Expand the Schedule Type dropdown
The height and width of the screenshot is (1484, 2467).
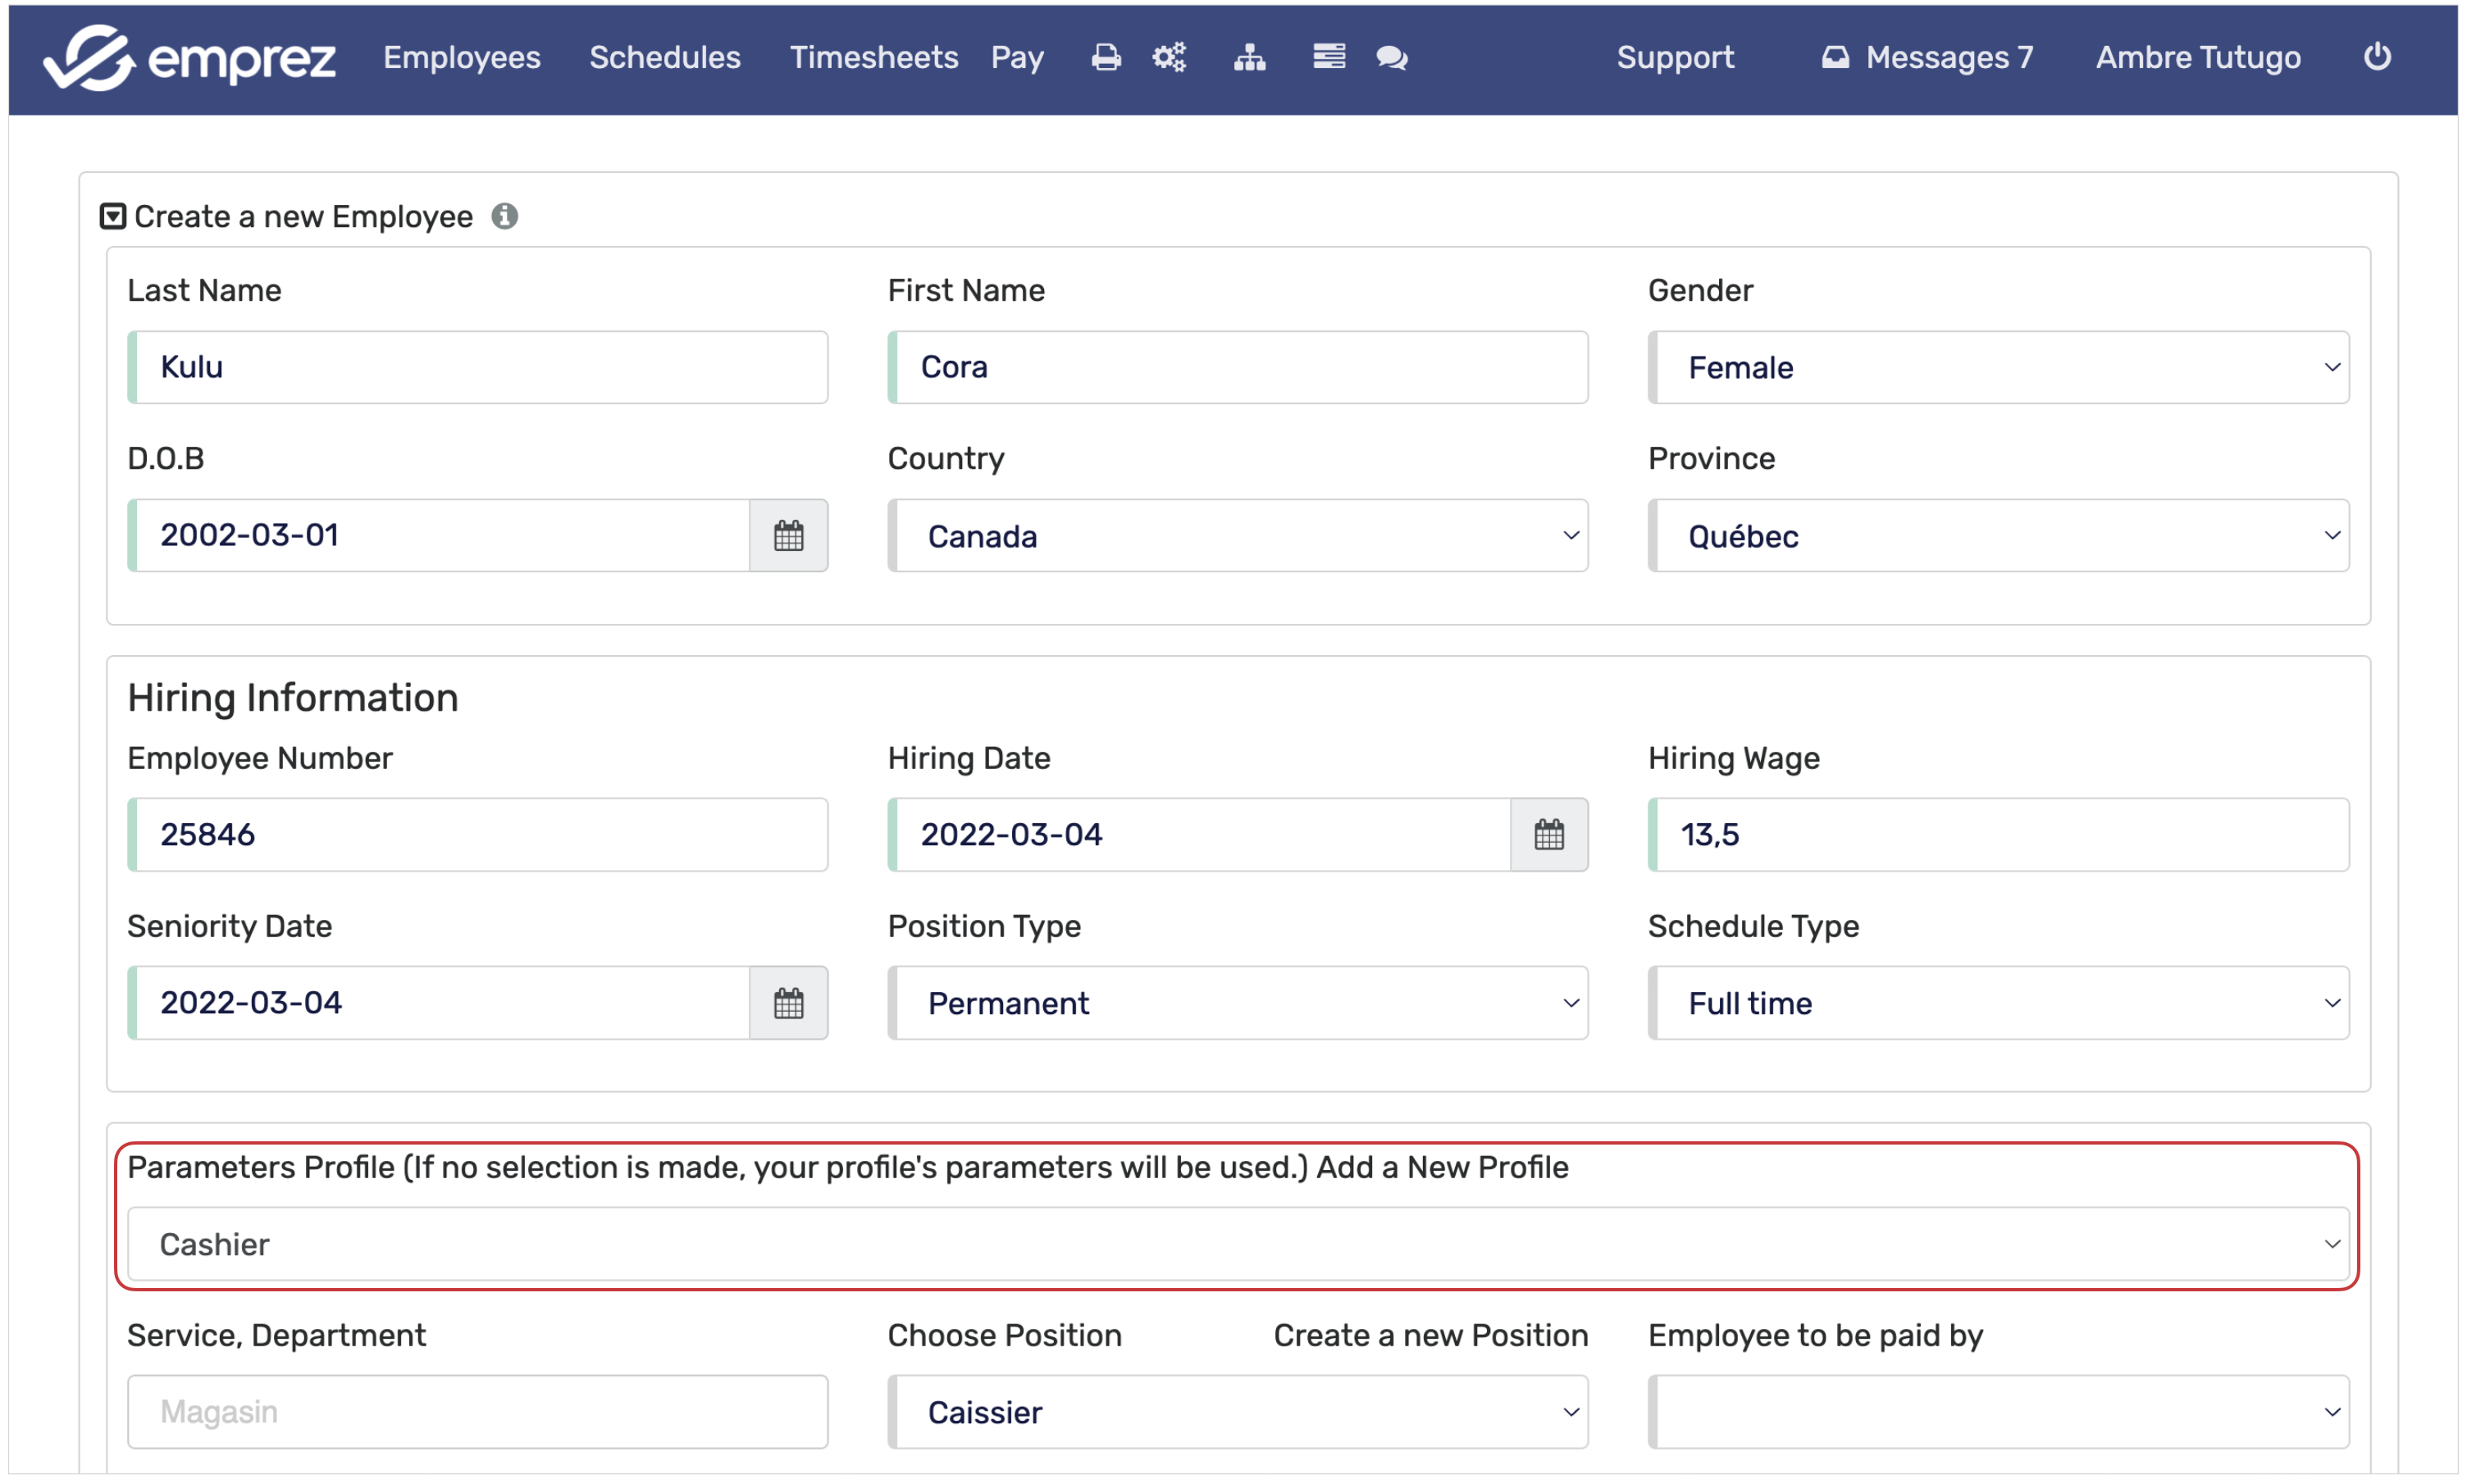click(1998, 1003)
